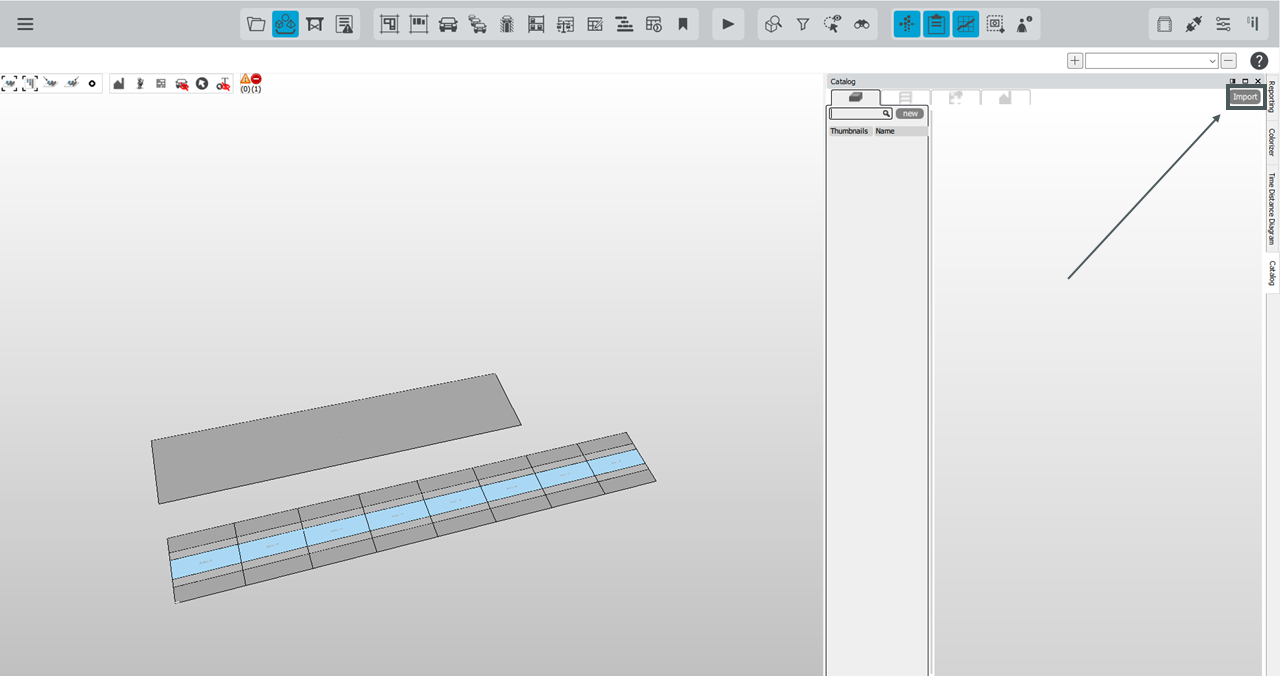Toggle the highlighted clipboard icon
1280x676 pixels.
tap(936, 24)
